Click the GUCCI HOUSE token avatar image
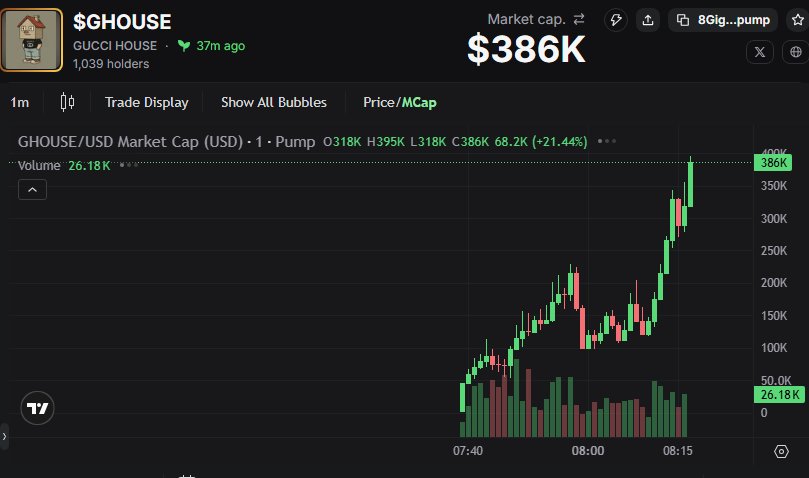The width and height of the screenshot is (809, 478). click(31, 40)
